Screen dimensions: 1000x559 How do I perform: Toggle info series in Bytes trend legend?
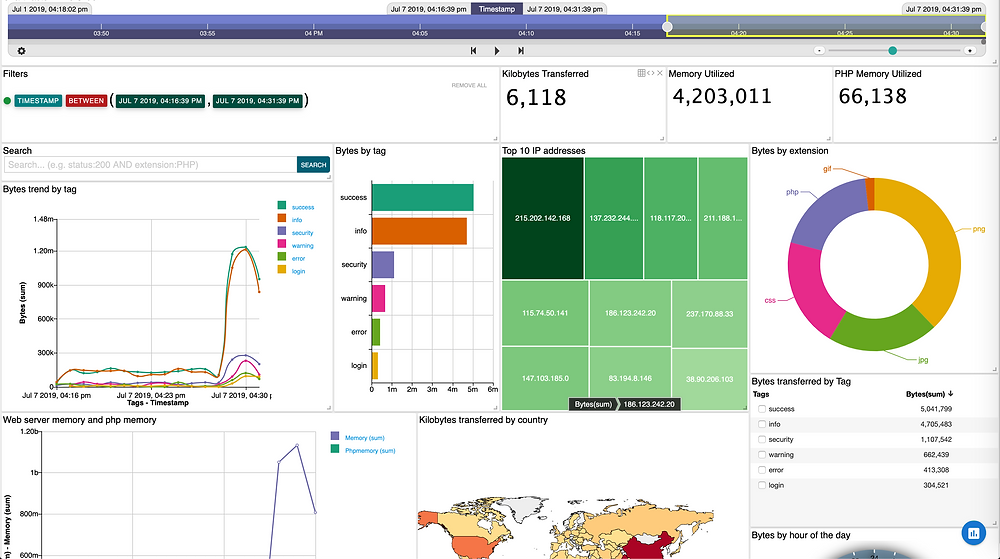pyautogui.click(x=290, y=219)
